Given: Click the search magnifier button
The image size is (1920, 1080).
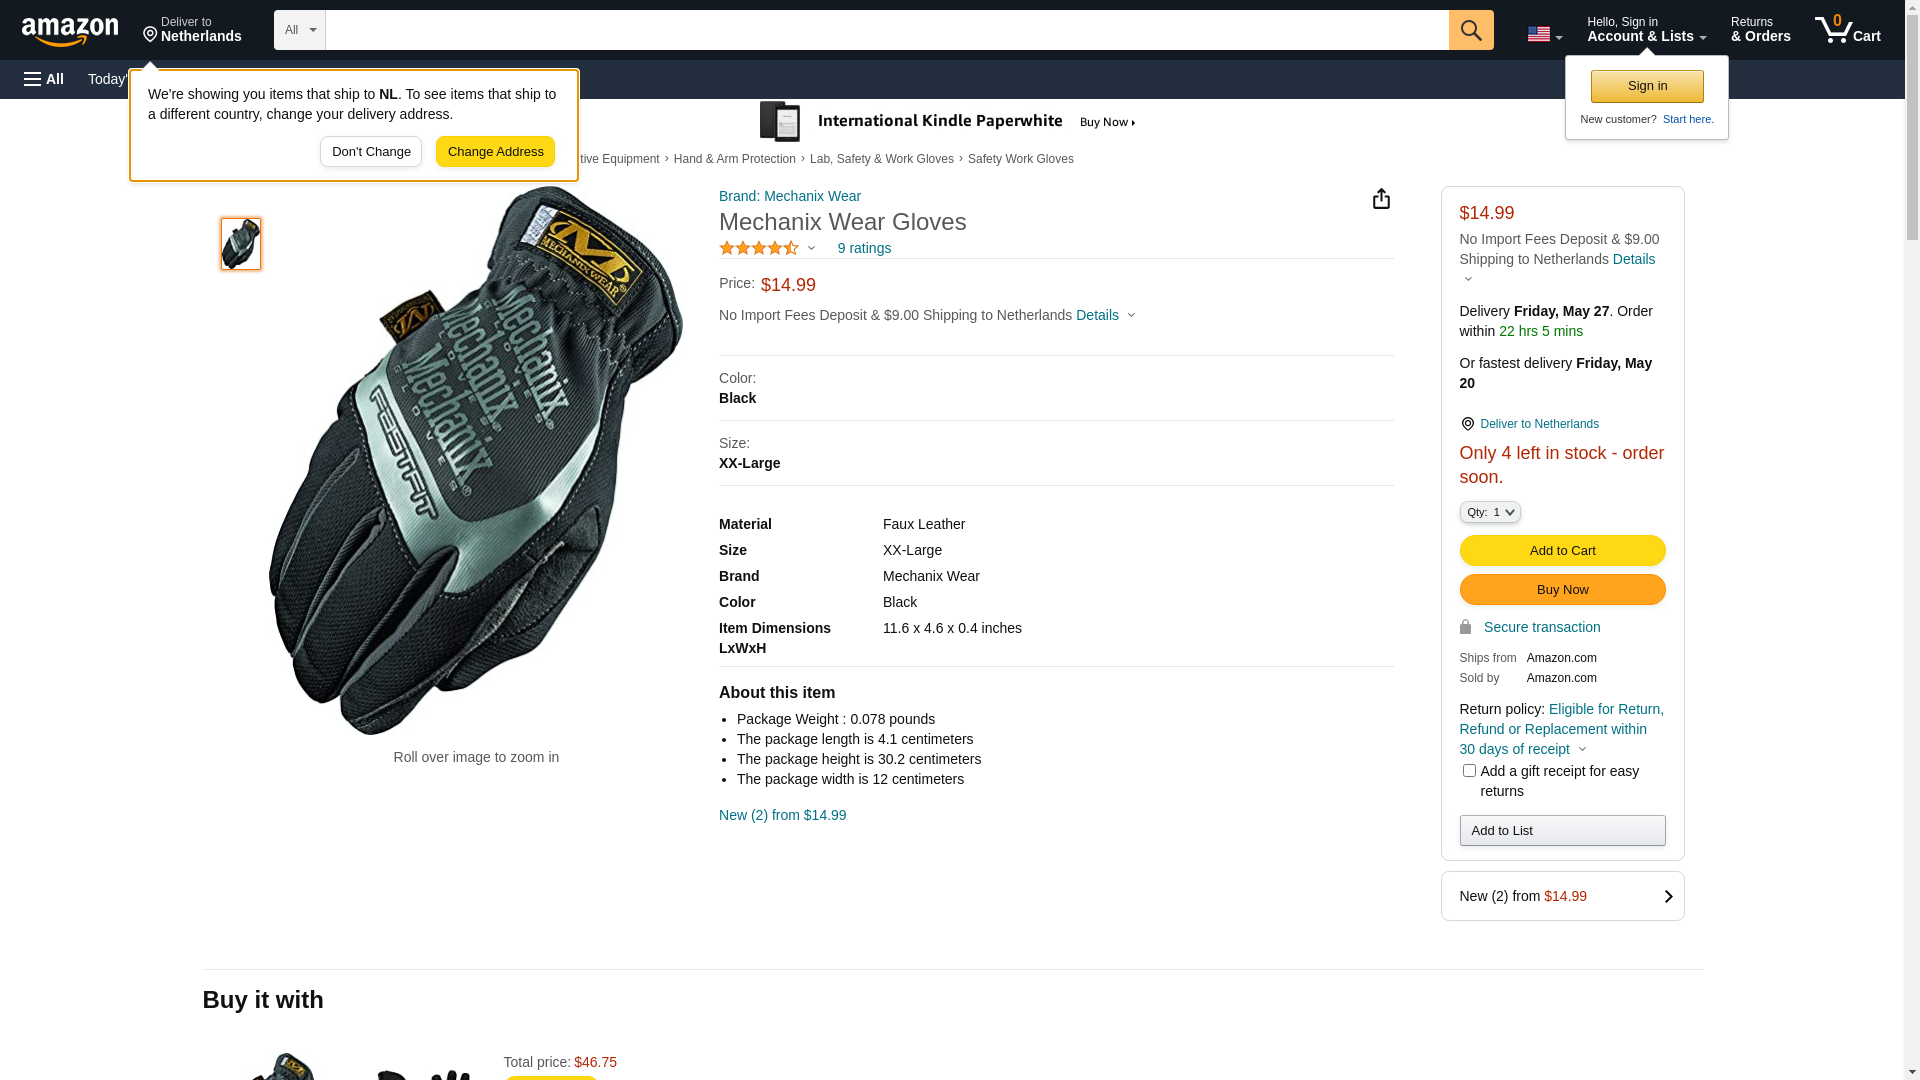Looking at the screenshot, I should pos(1470,30).
